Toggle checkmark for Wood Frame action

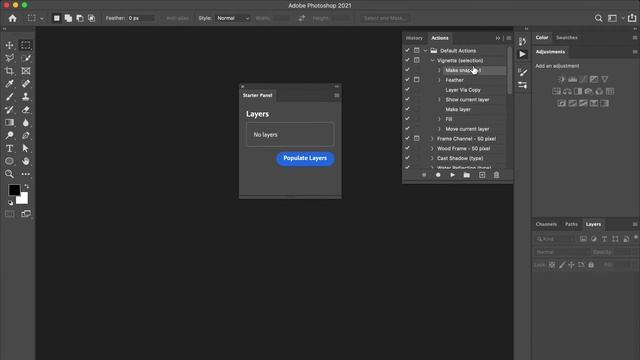pos(407,149)
